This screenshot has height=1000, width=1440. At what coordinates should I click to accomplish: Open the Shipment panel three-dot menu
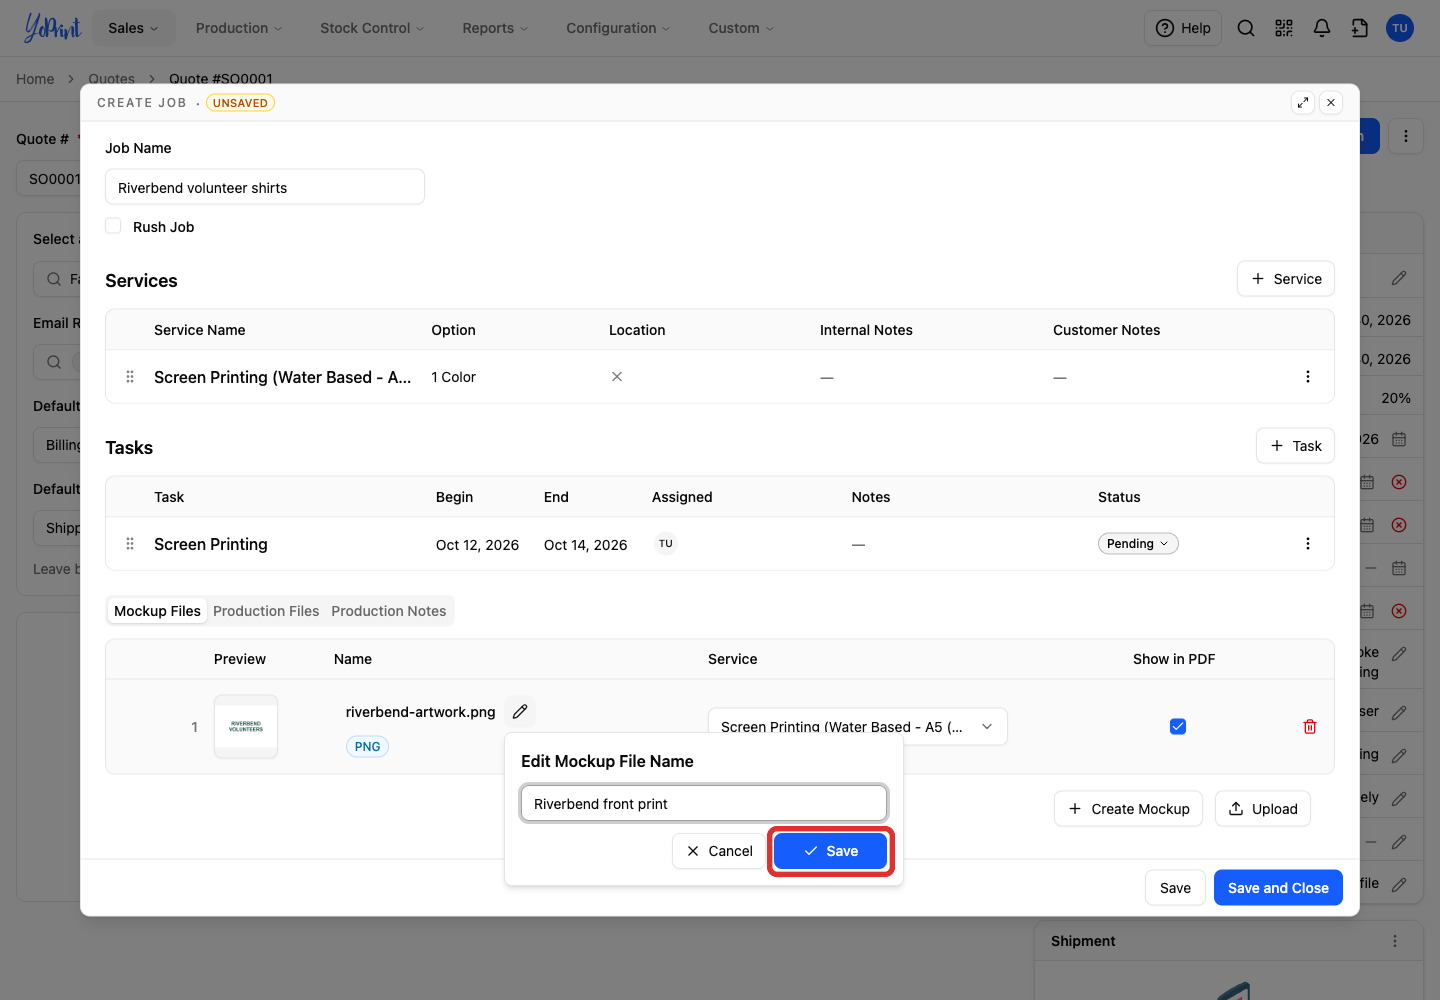[x=1395, y=941]
